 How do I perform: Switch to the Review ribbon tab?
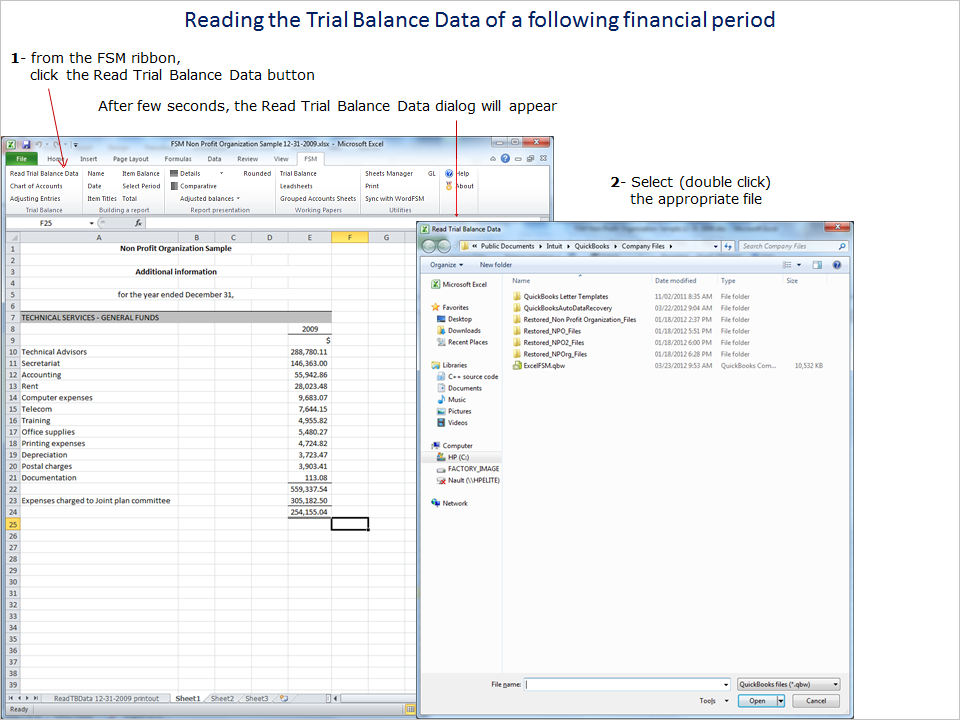point(247,159)
